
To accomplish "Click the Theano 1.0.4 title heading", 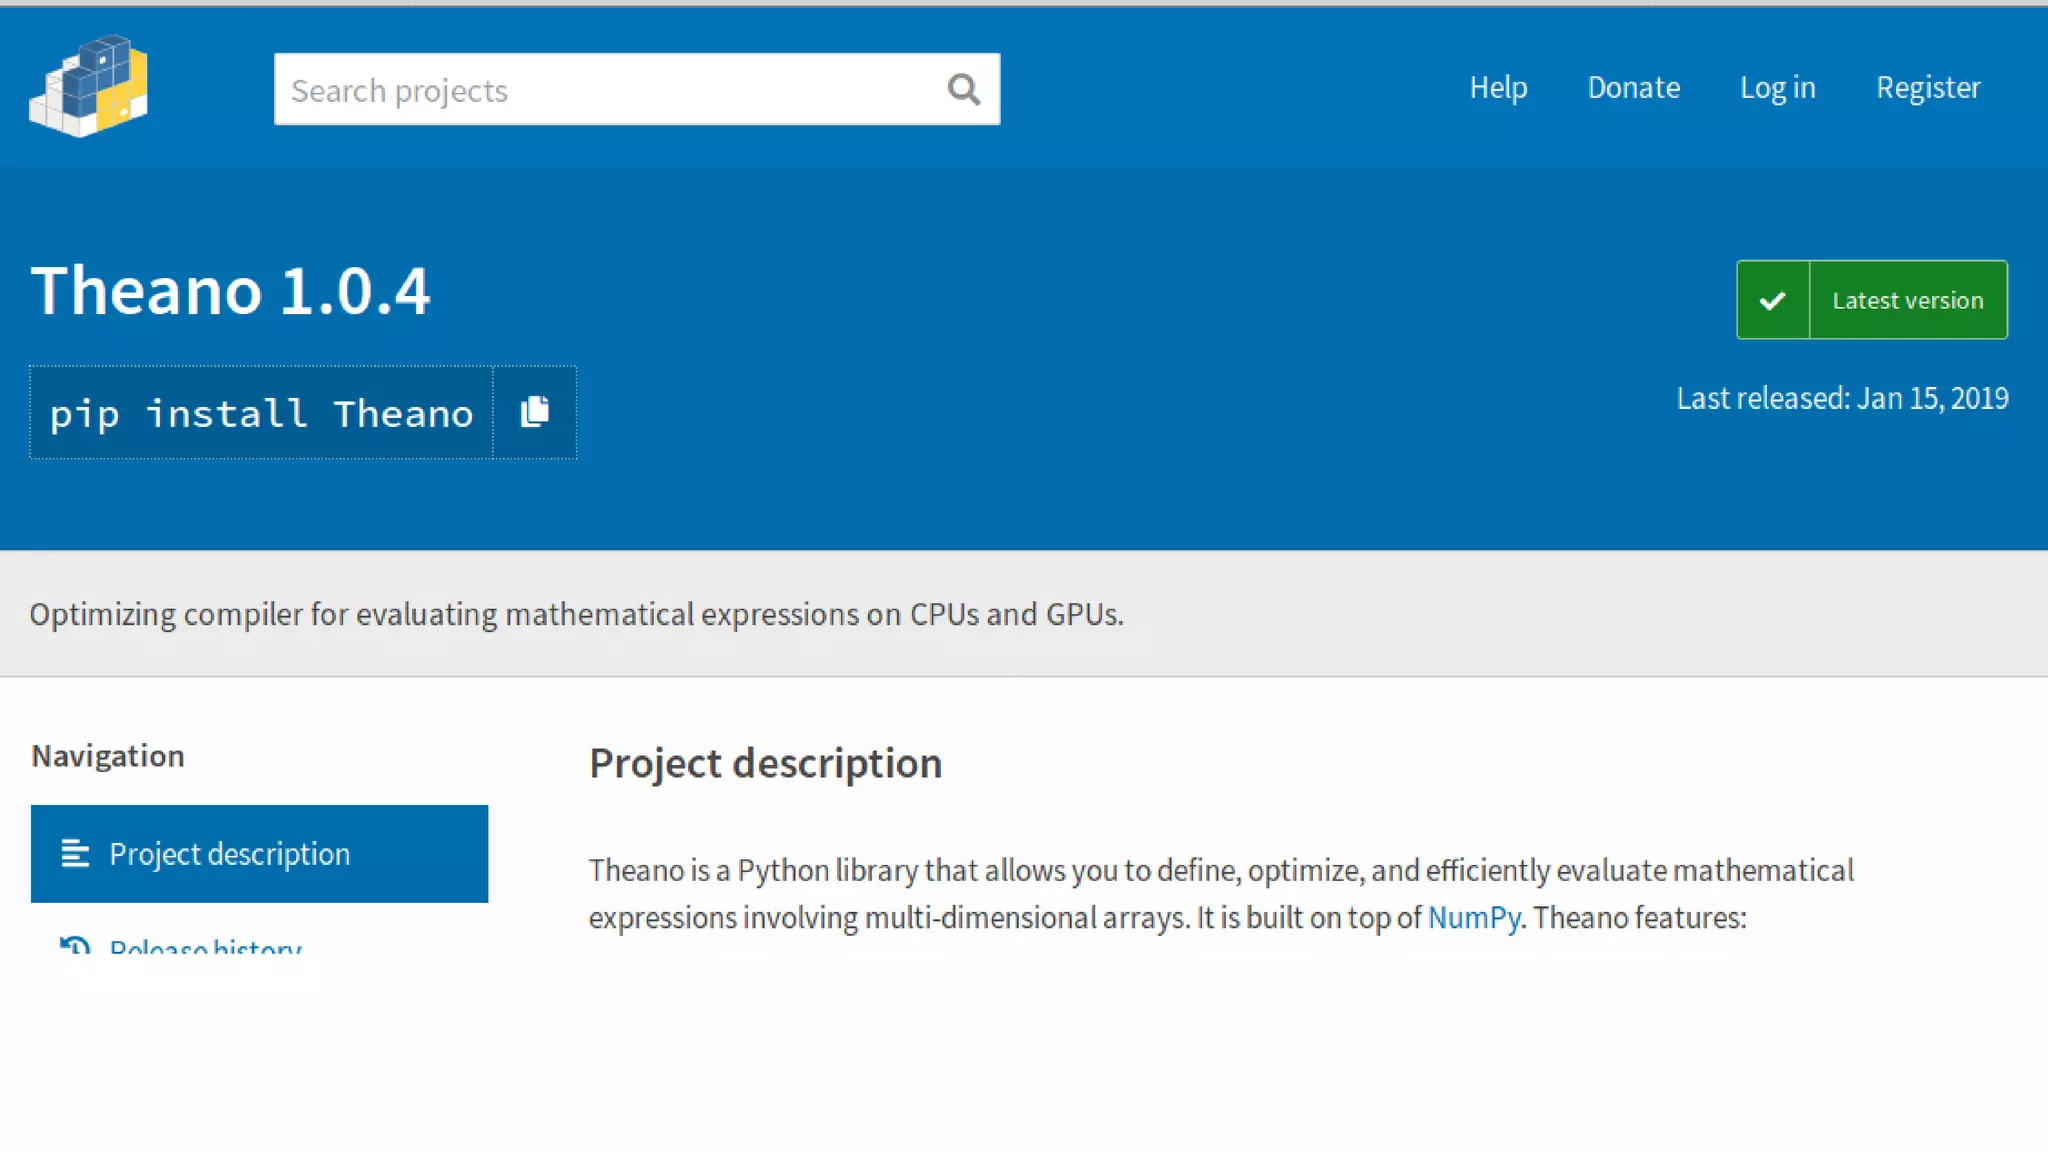I will [x=230, y=291].
